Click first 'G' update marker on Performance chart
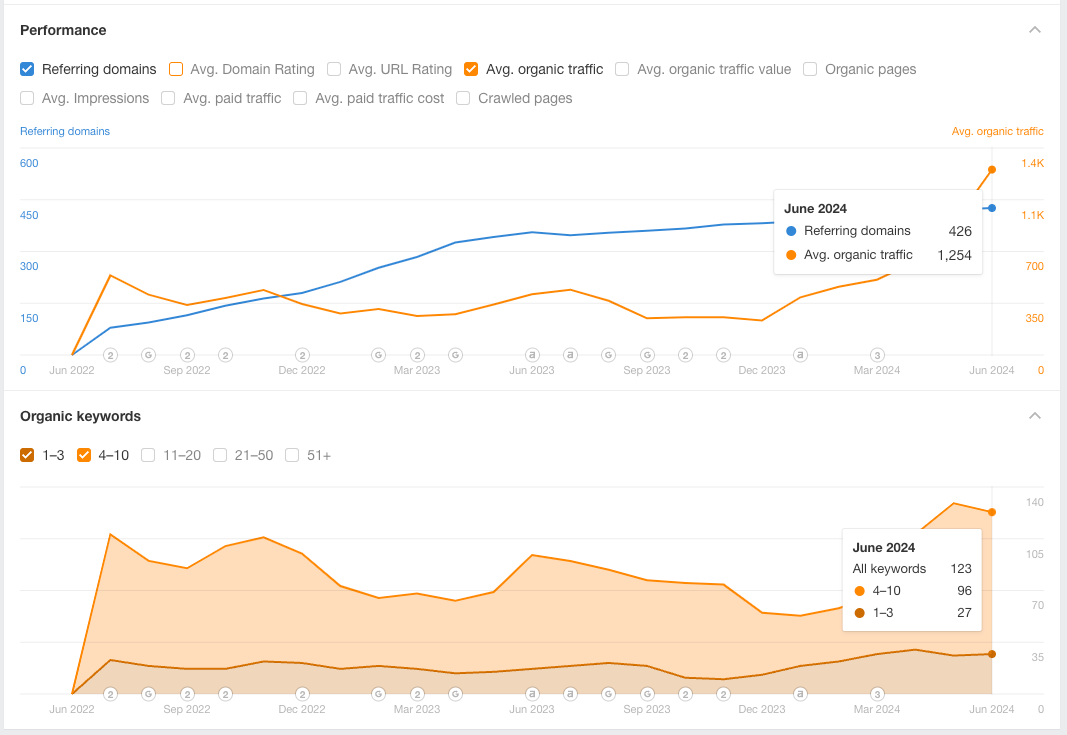This screenshot has width=1067, height=735. [148, 355]
